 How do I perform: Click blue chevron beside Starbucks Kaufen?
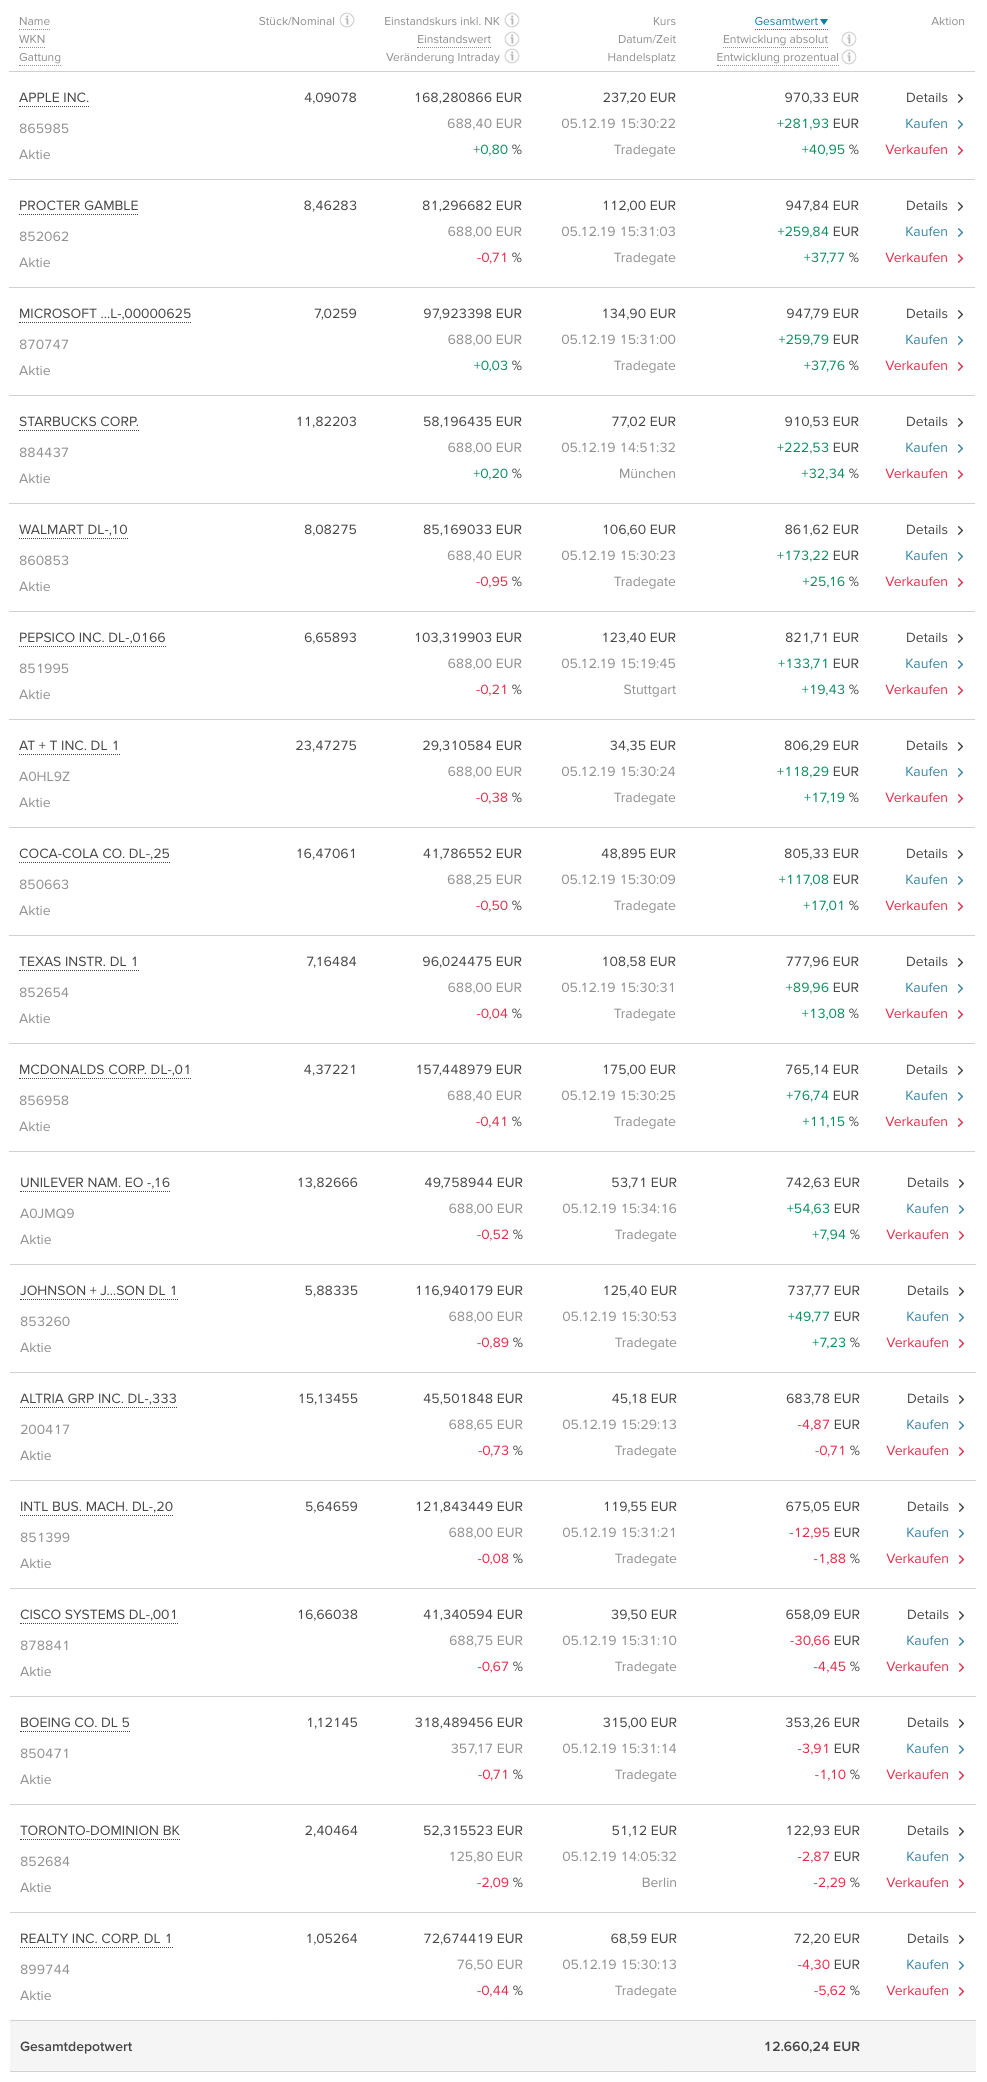tap(960, 448)
